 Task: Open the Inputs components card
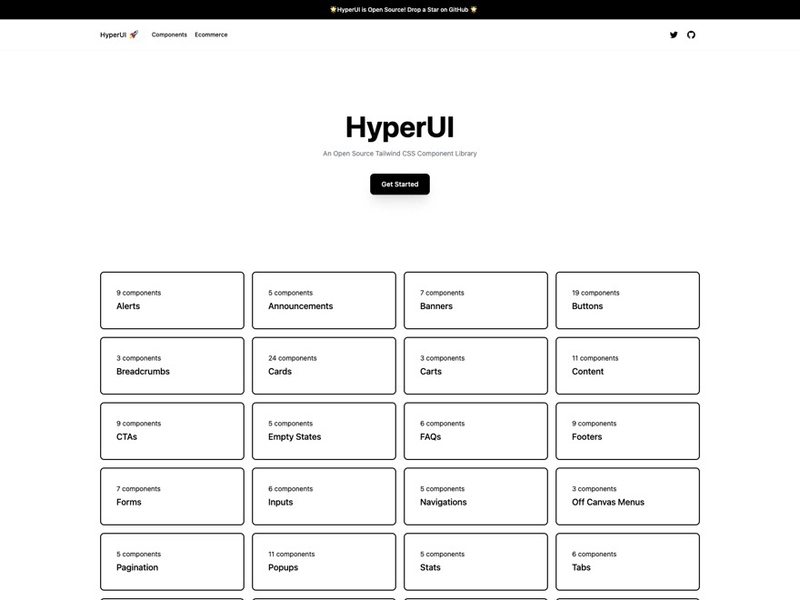[324, 496]
